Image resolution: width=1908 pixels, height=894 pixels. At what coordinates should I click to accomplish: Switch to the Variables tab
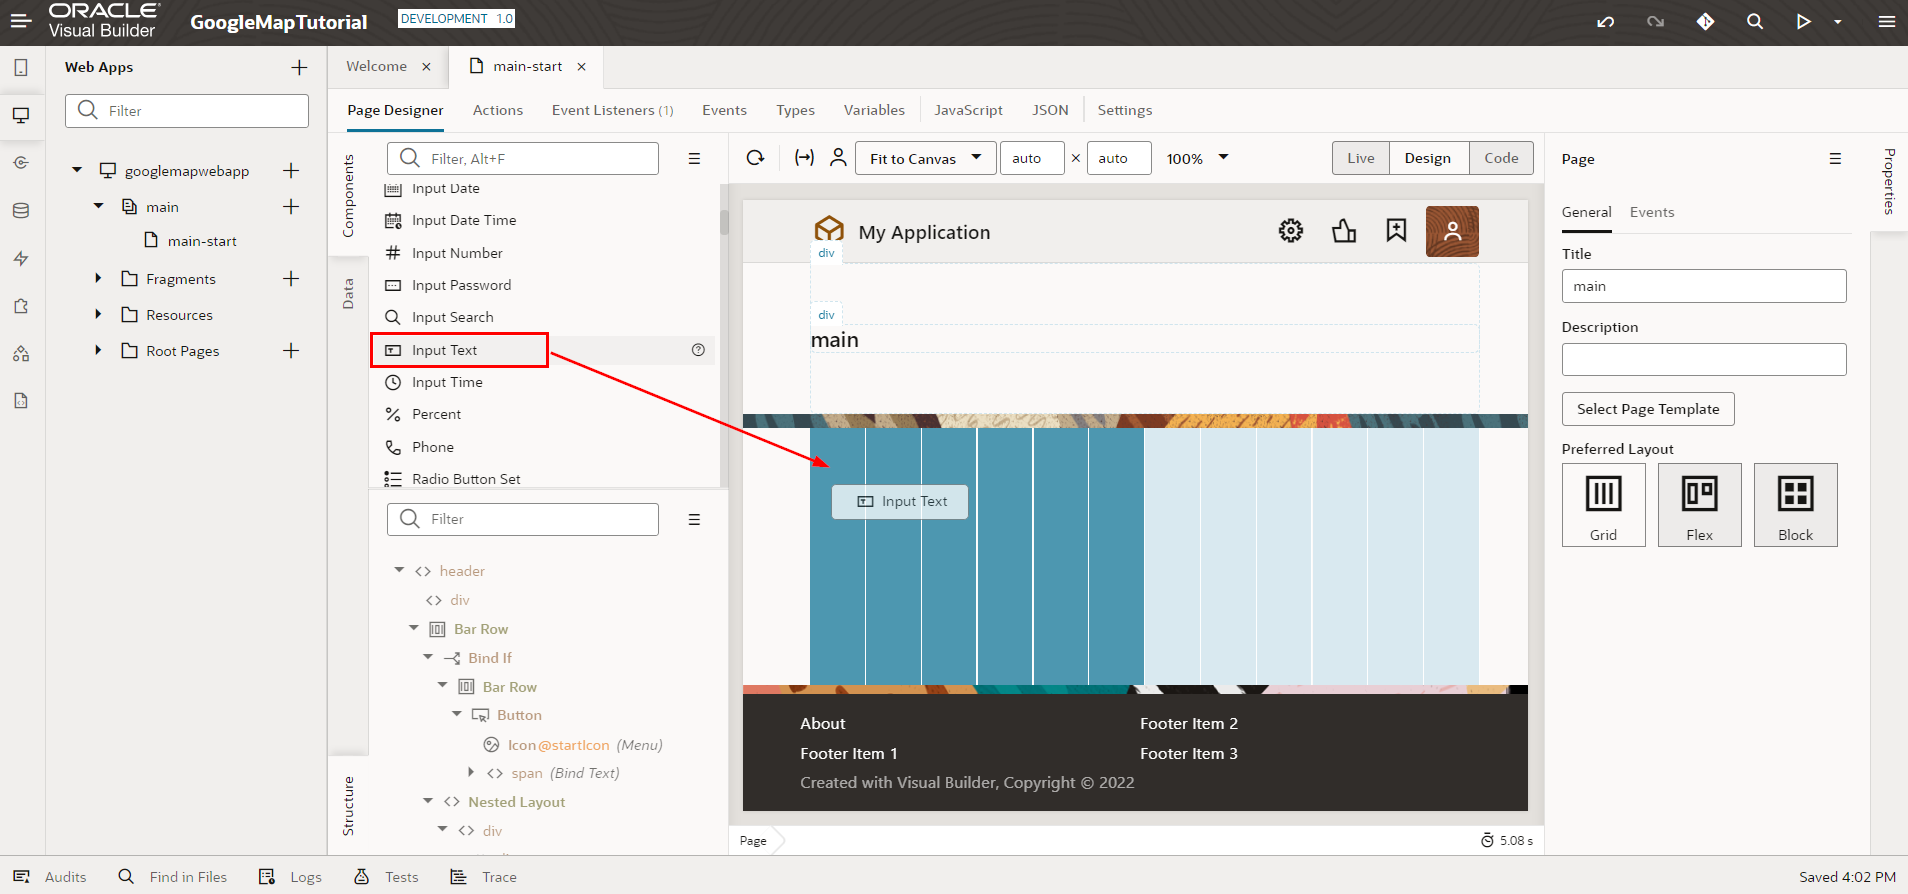(873, 110)
